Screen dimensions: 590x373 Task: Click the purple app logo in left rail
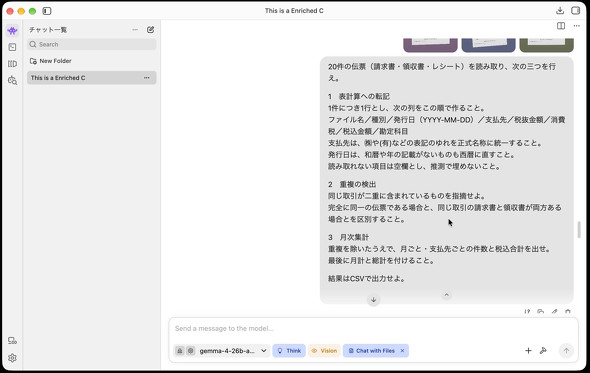pyautogui.click(x=12, y=30)
